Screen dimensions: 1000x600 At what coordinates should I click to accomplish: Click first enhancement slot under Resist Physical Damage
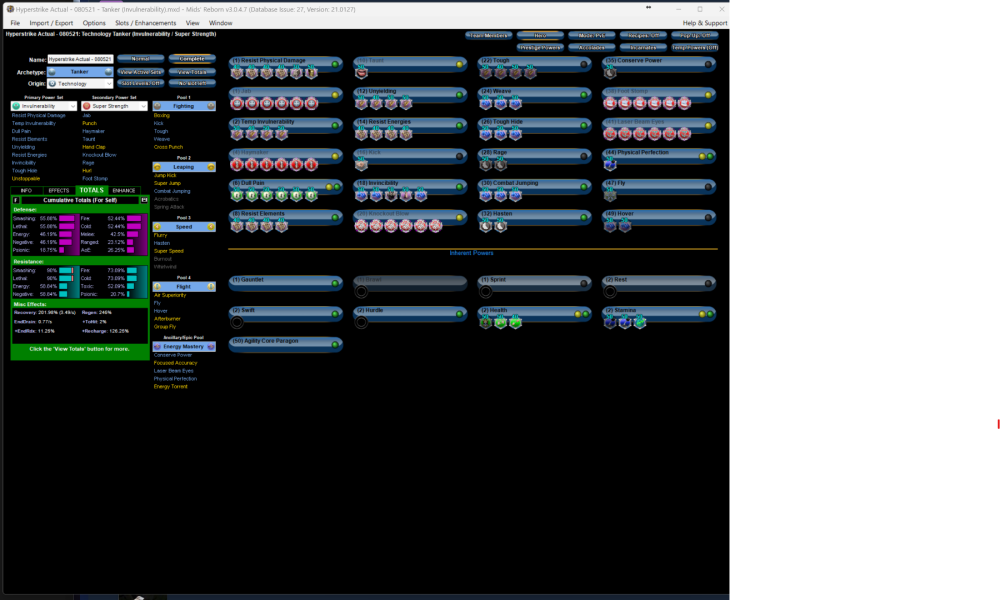237,73
